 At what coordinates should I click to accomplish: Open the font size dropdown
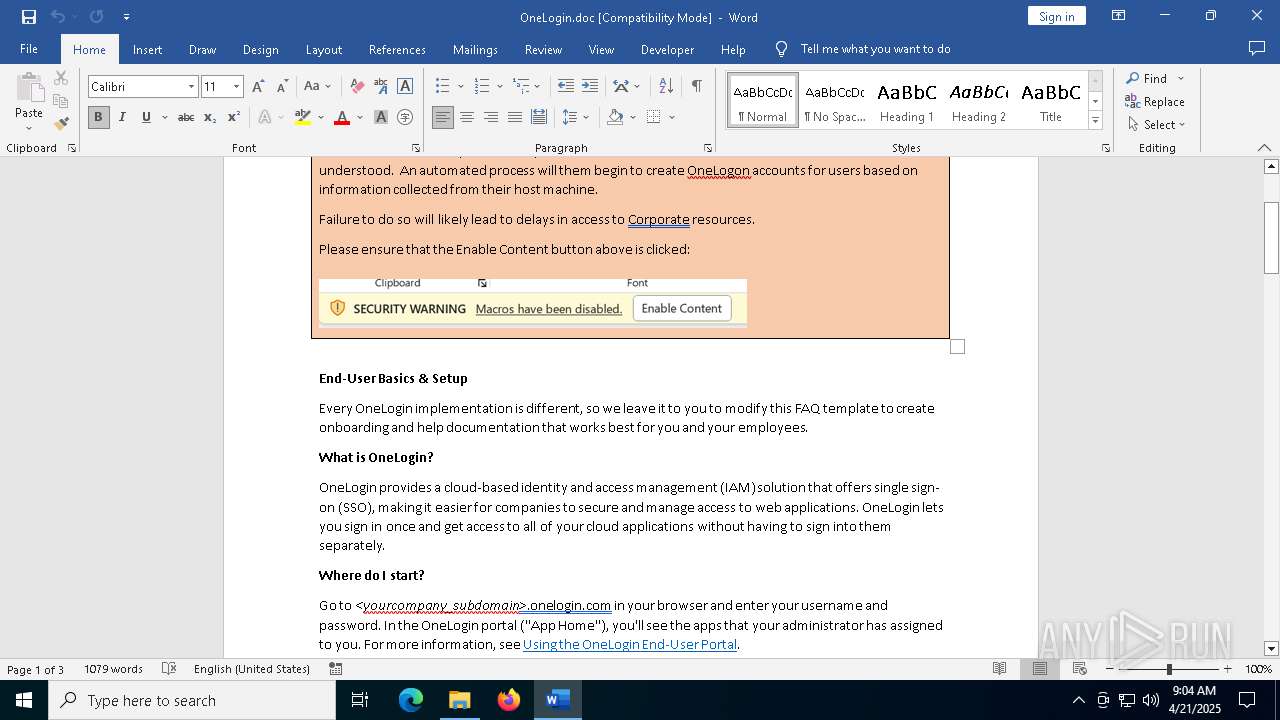(236, 87)
